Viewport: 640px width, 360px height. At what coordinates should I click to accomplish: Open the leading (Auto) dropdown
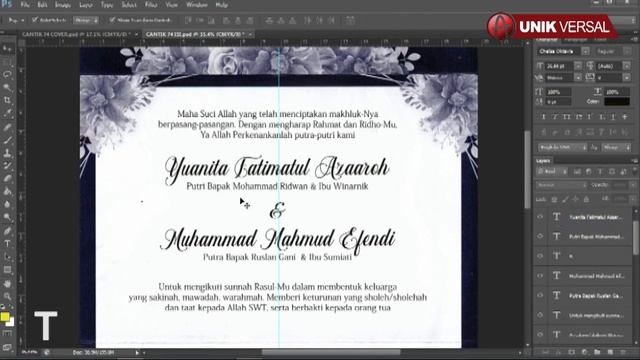[x=627, y=66]
